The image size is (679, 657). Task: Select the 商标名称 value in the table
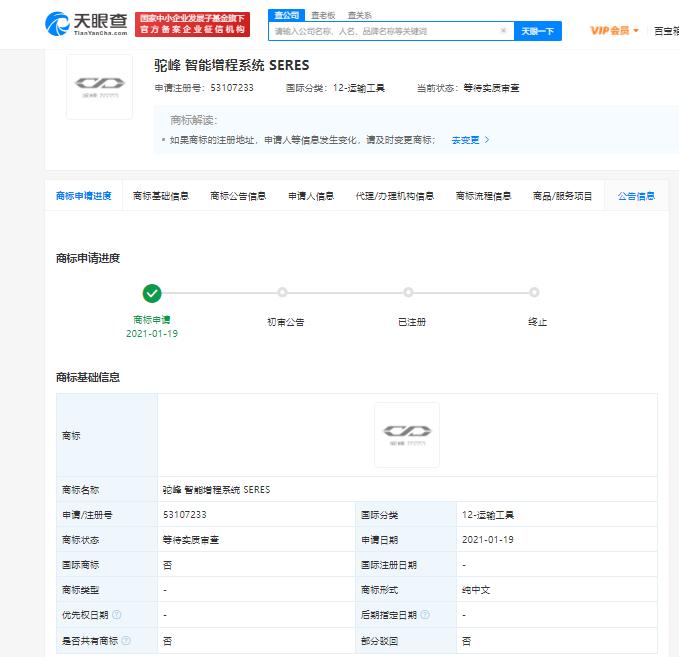pos(217,489)
